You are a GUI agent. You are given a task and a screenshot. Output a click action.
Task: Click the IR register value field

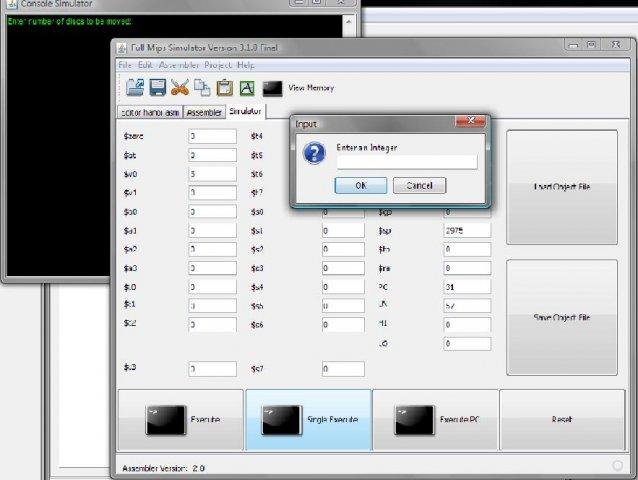point(467,305)
